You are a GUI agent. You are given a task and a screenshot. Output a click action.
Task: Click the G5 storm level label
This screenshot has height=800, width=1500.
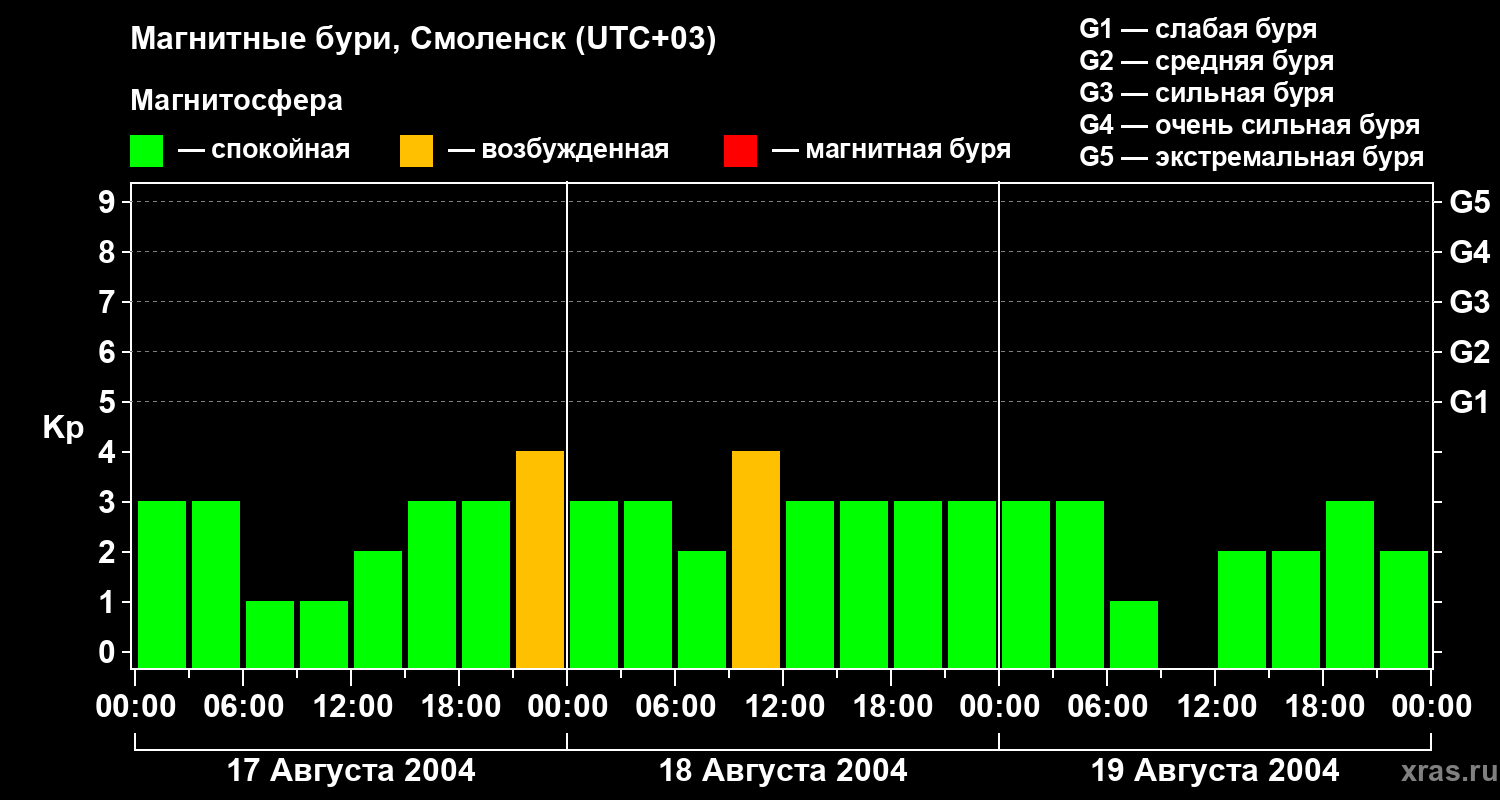click(1469, 202)
